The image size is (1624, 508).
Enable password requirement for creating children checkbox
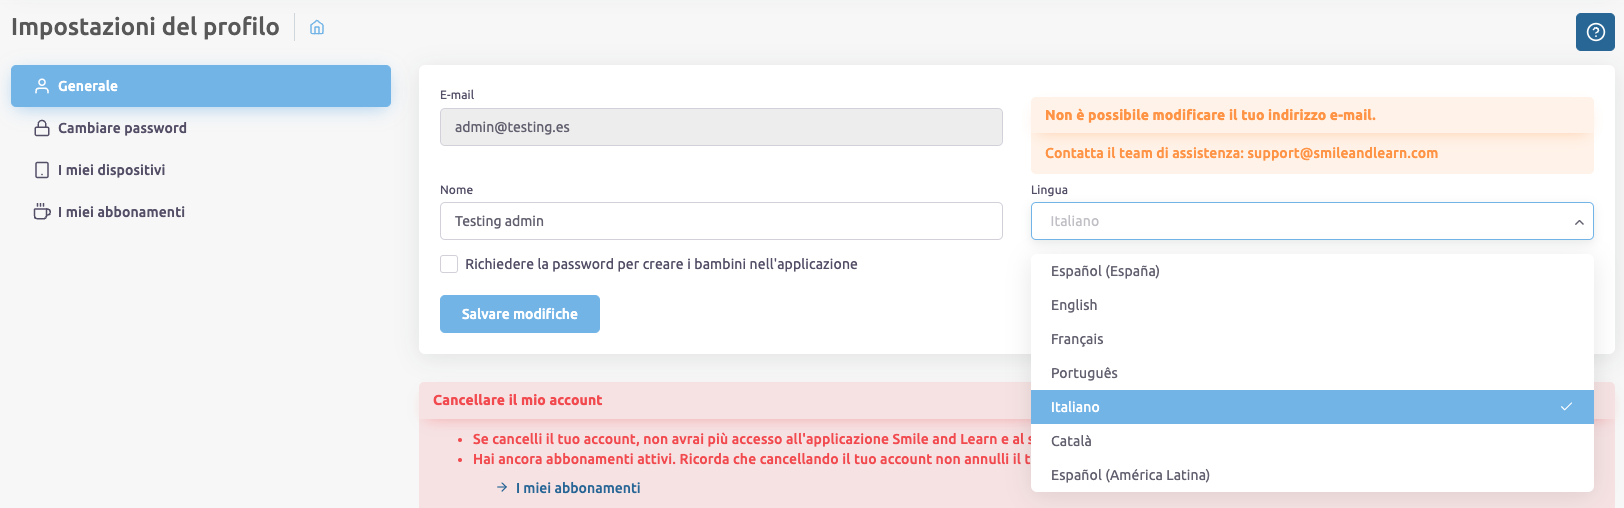pos(449,264)
